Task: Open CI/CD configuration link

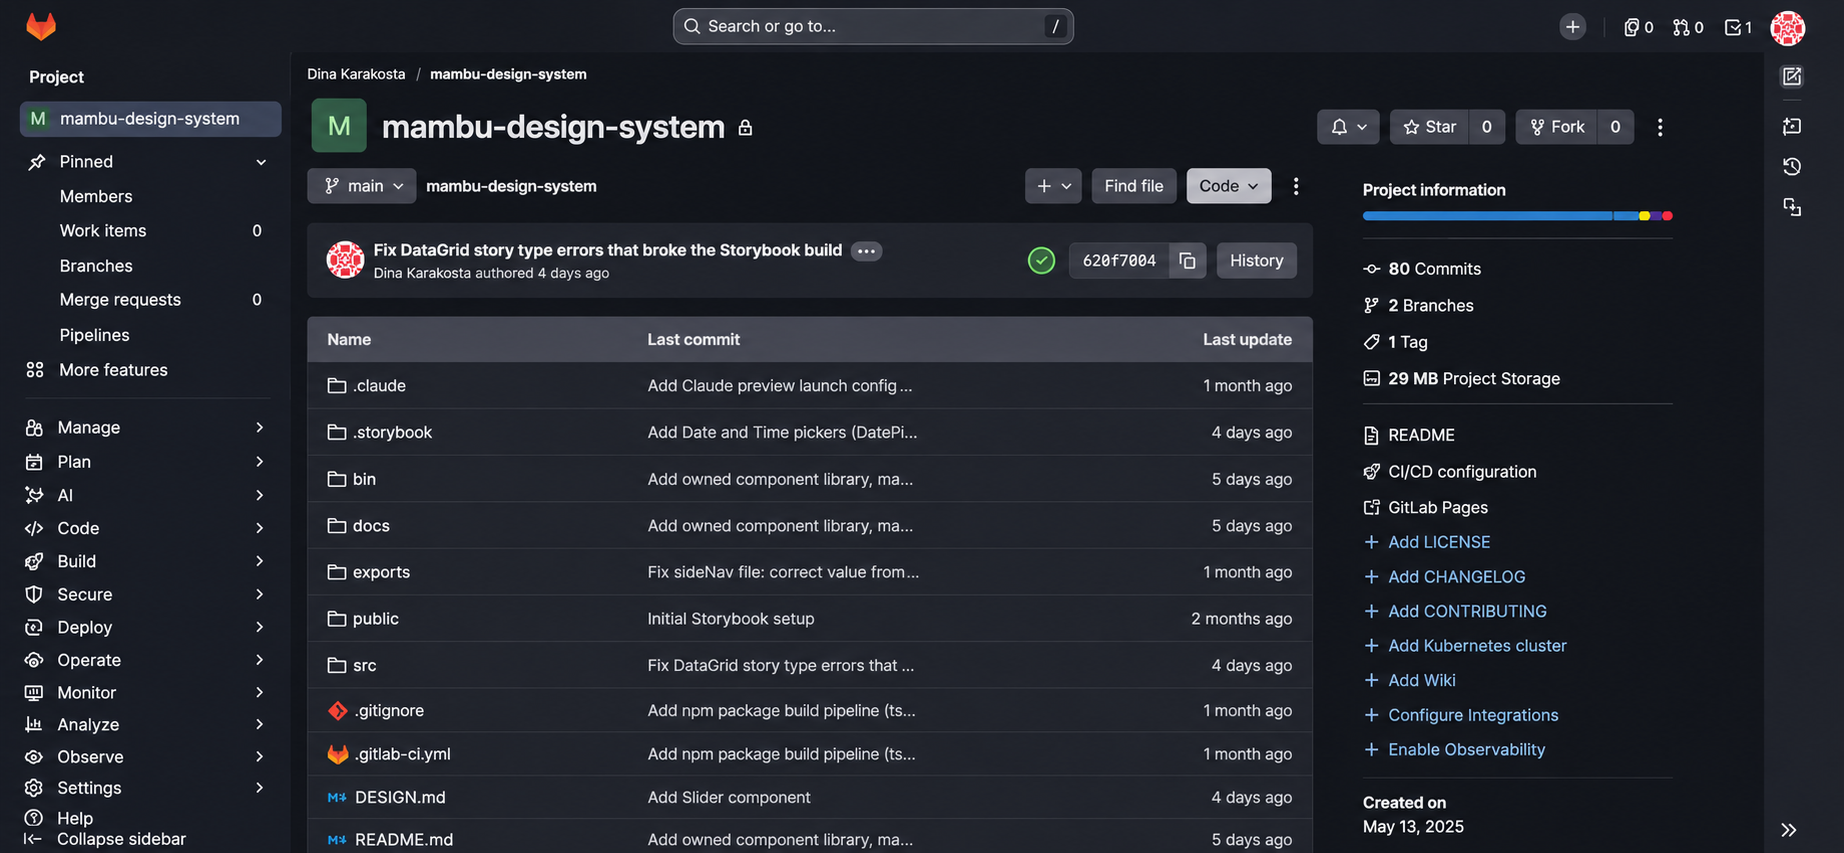Action: pyautogui.click(x=1462, y=472)
